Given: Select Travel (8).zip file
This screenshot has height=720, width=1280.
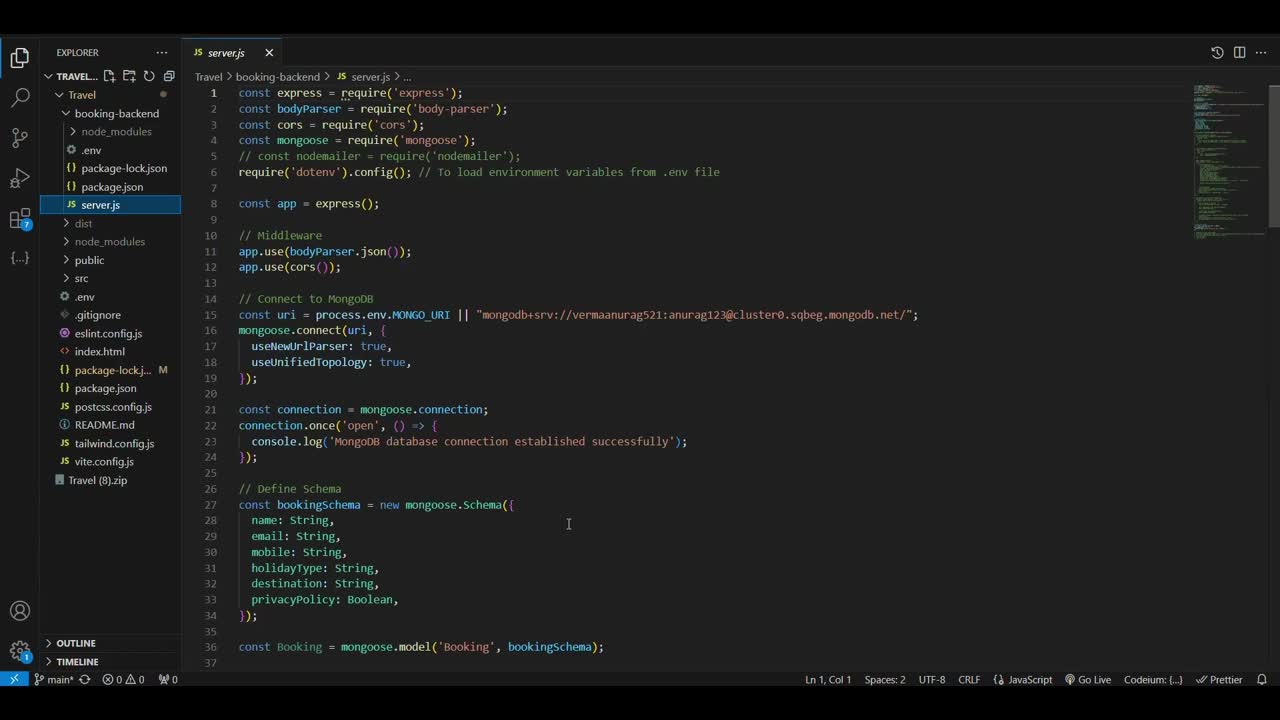Looking at the screenshot, I should point(97,480).
